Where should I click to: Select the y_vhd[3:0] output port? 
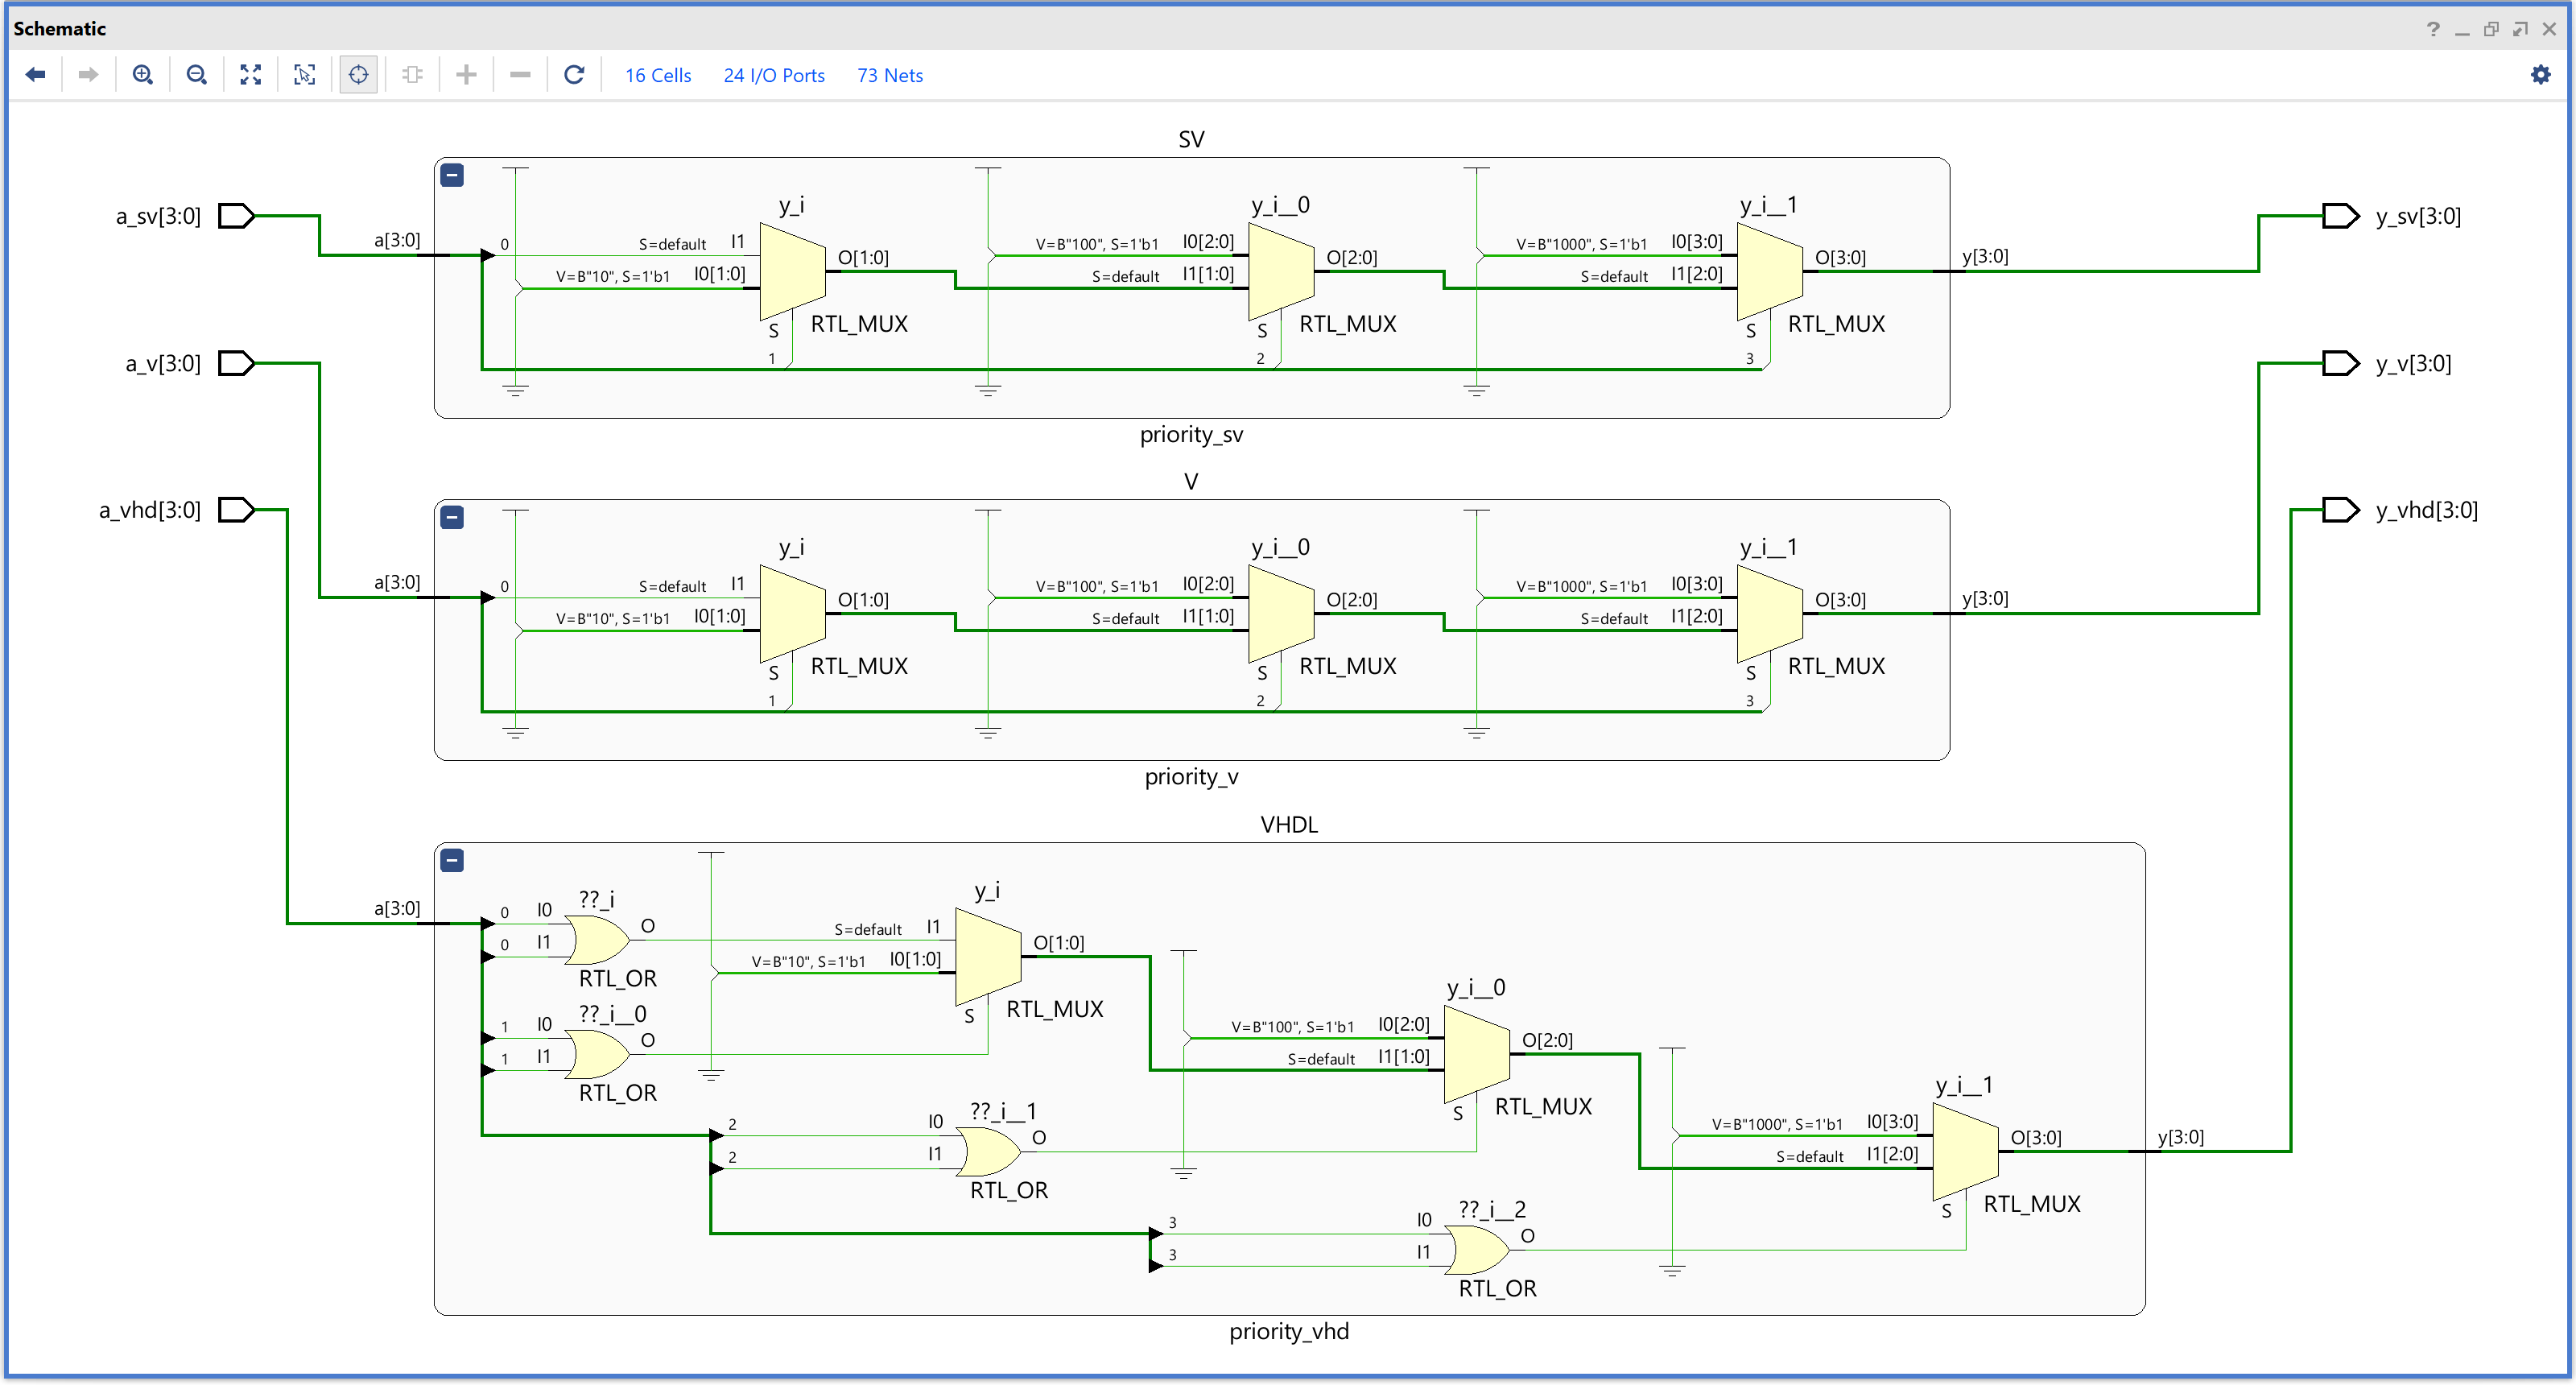coord(2340,510)
